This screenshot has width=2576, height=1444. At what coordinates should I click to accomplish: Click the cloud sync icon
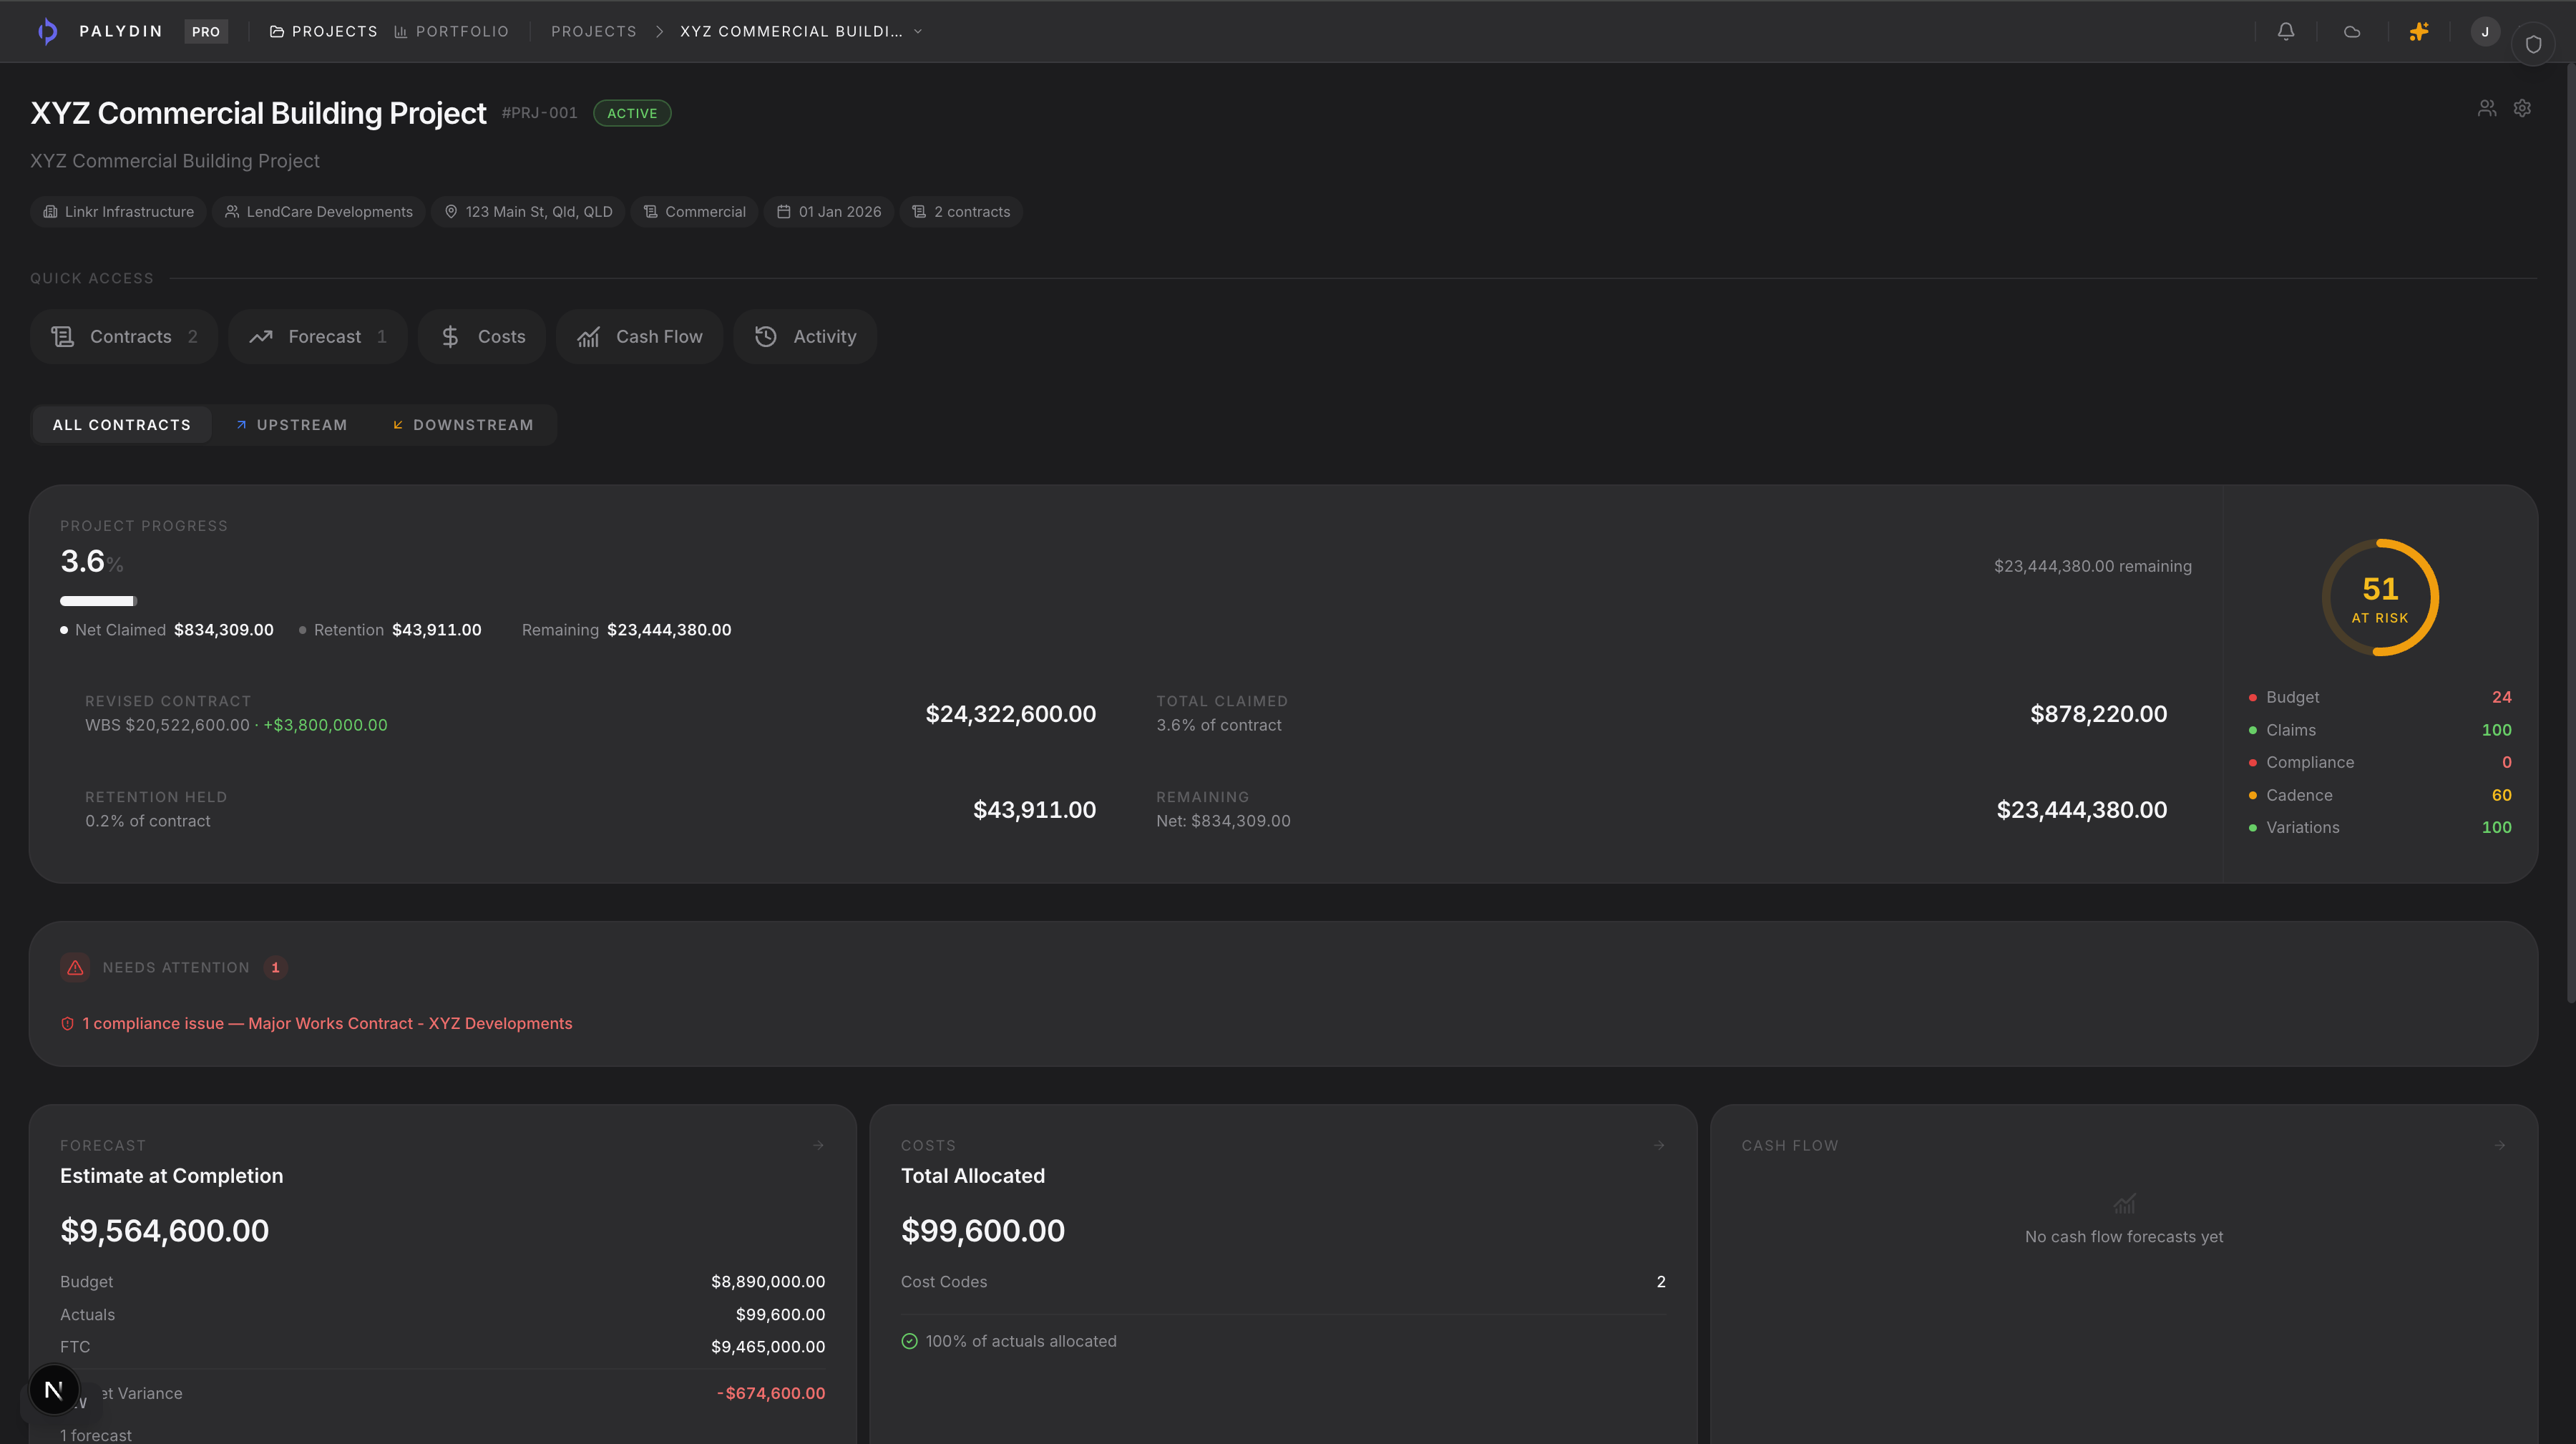click(x=2352, y=31)
